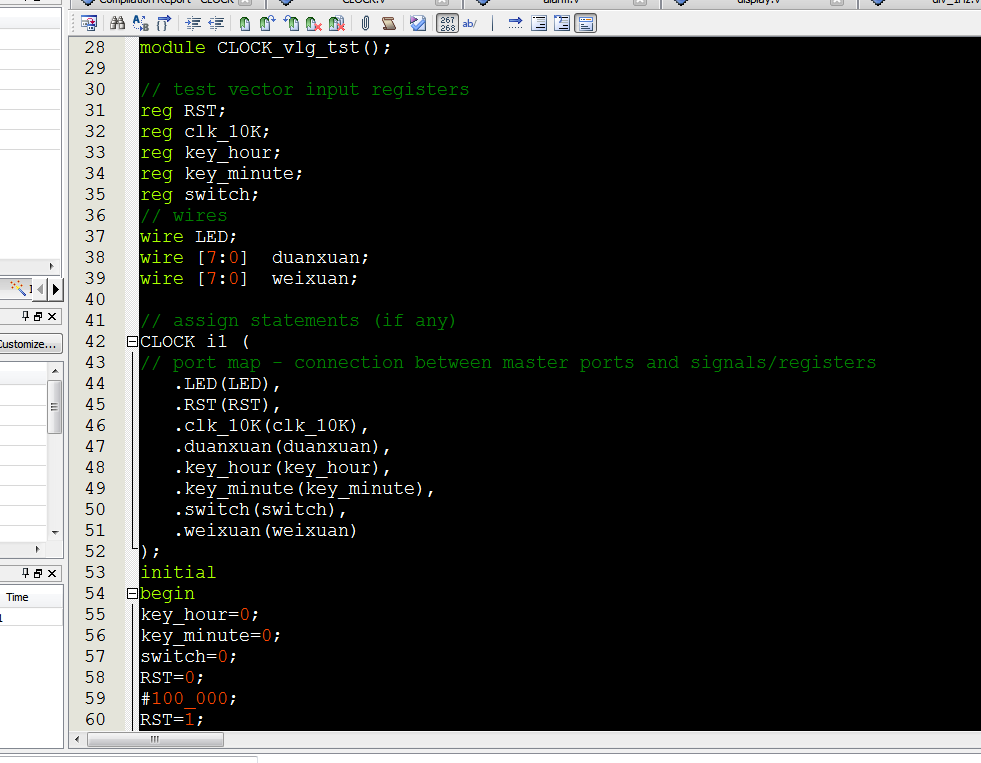Click the dock/undock editor window icon
Viewport: 981px width, 763px height.
(x=89, y=24)
